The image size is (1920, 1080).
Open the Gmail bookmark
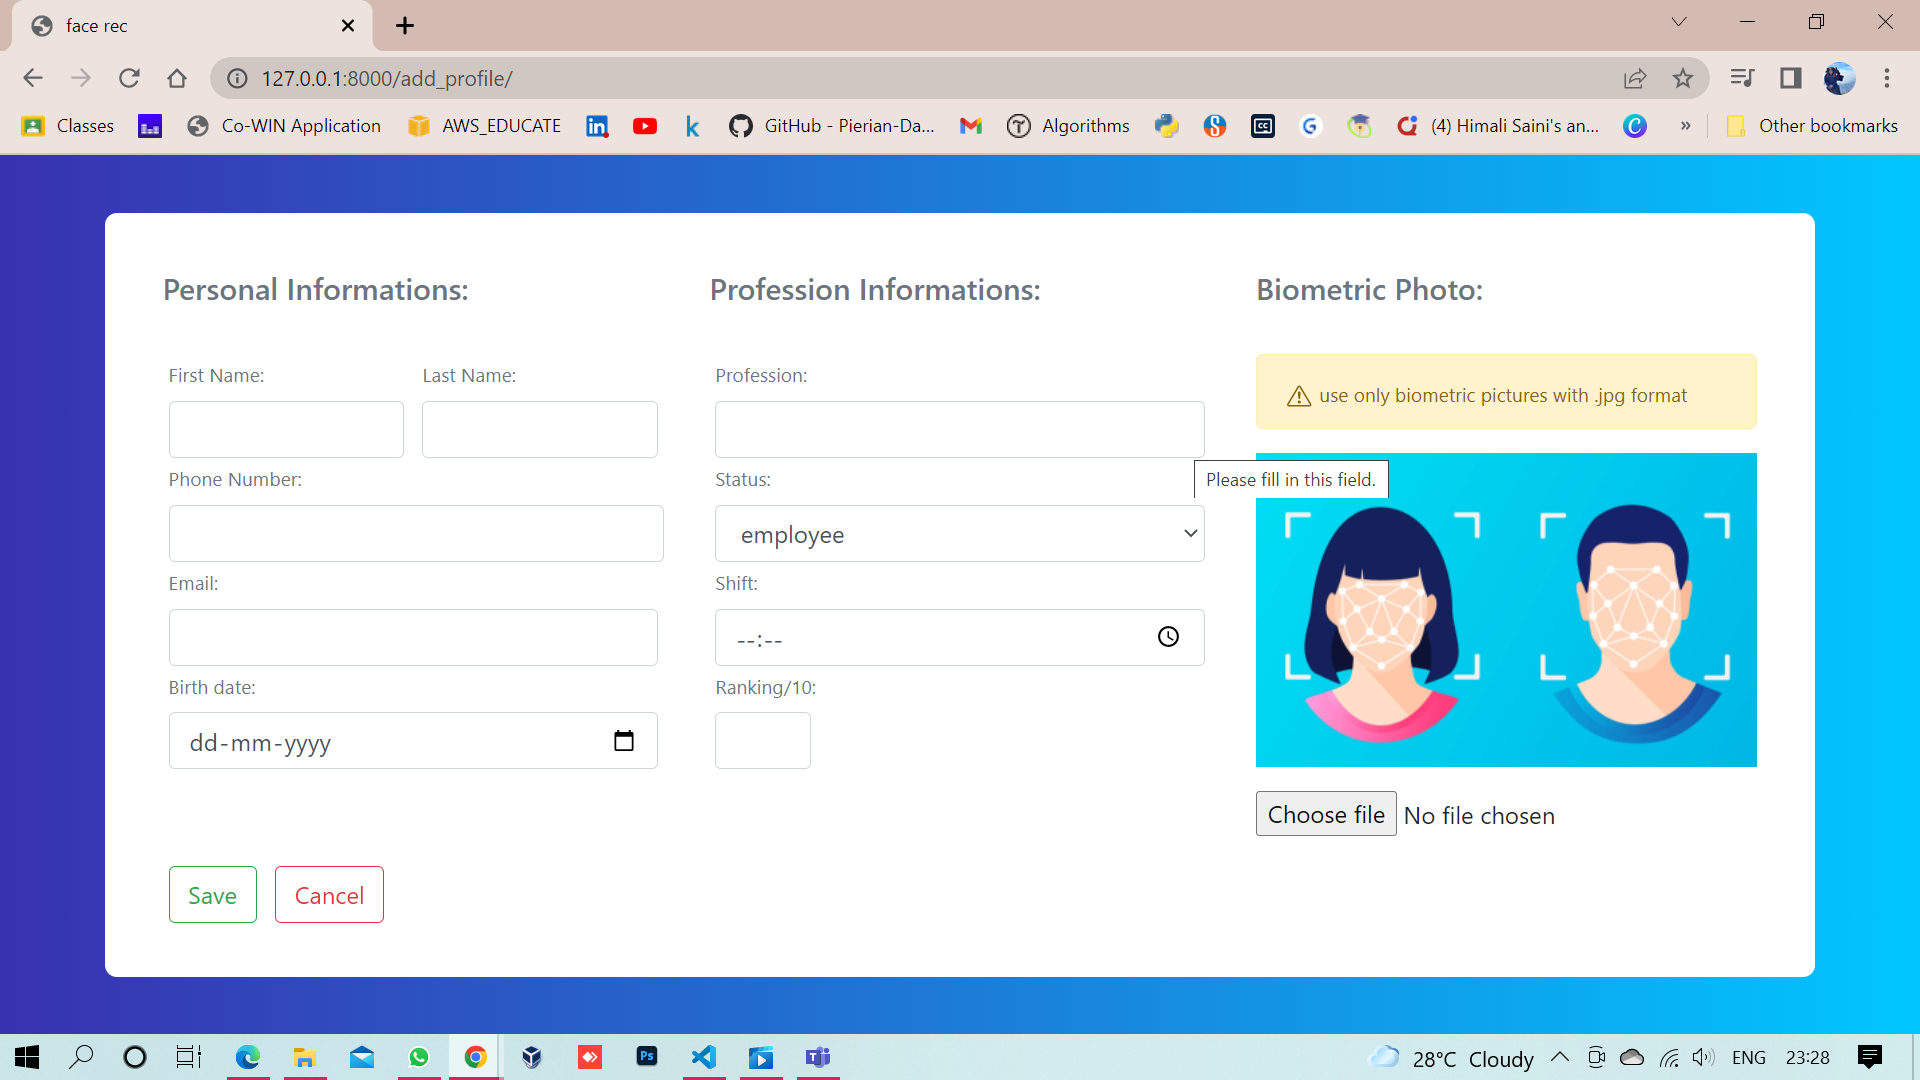(971, 126)
